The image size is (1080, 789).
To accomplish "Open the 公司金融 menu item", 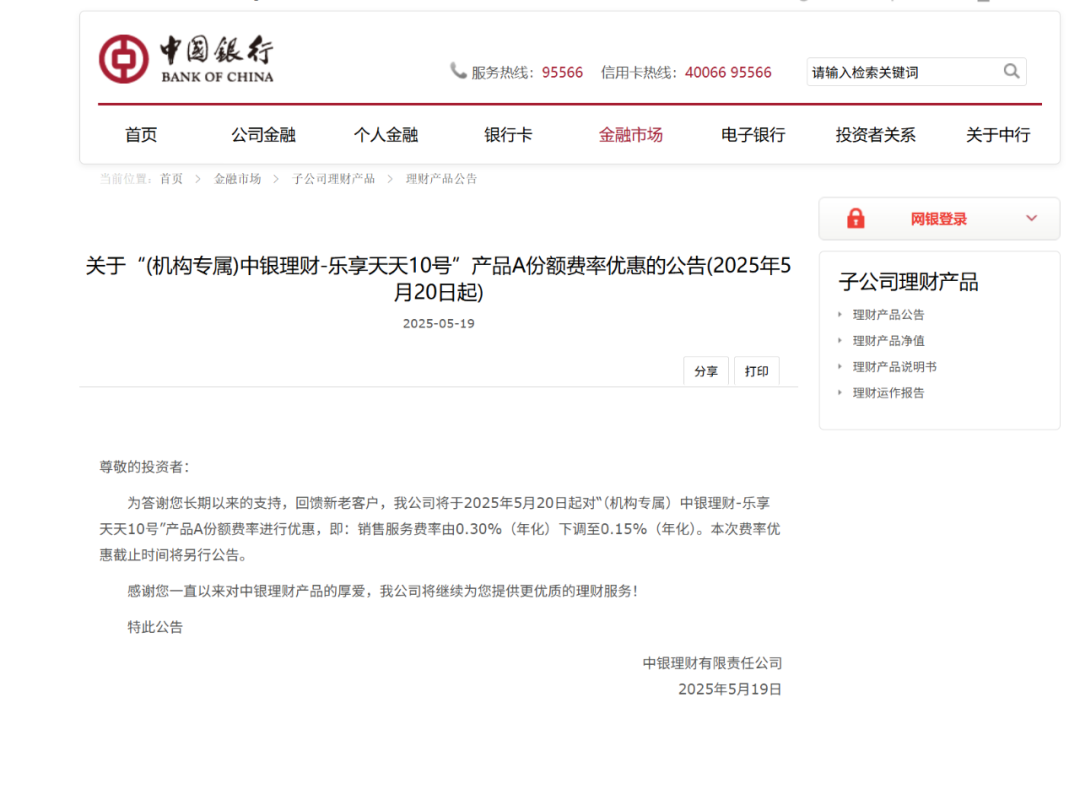I will pos(263,135).
